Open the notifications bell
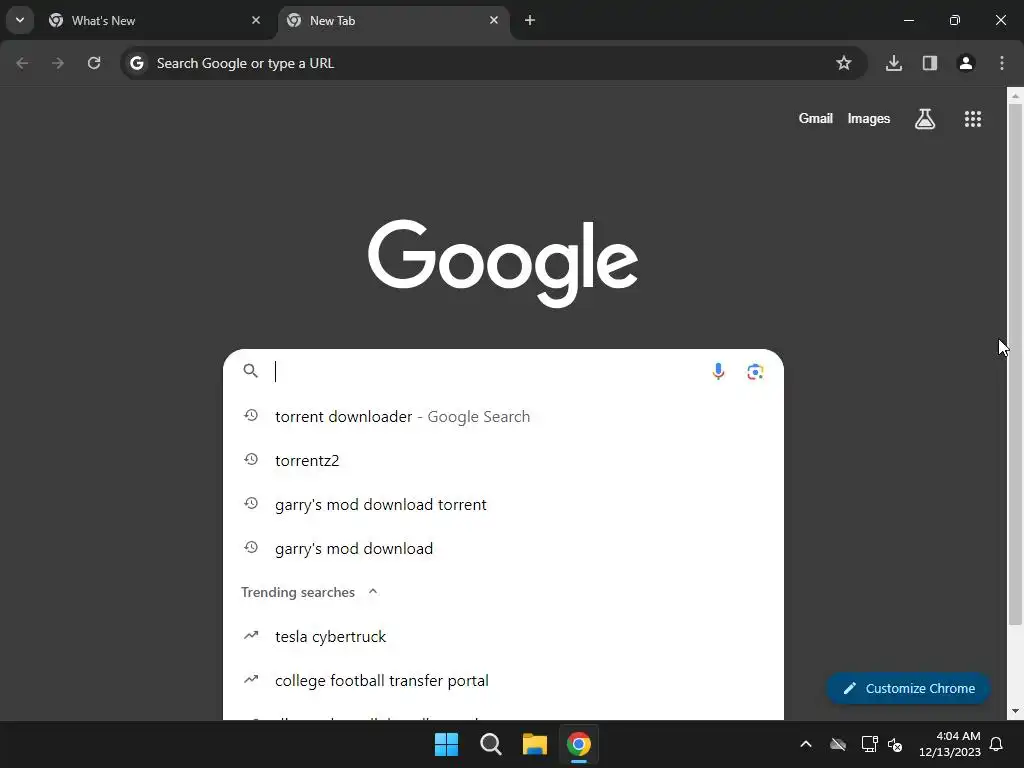 [x=997, y=744]
